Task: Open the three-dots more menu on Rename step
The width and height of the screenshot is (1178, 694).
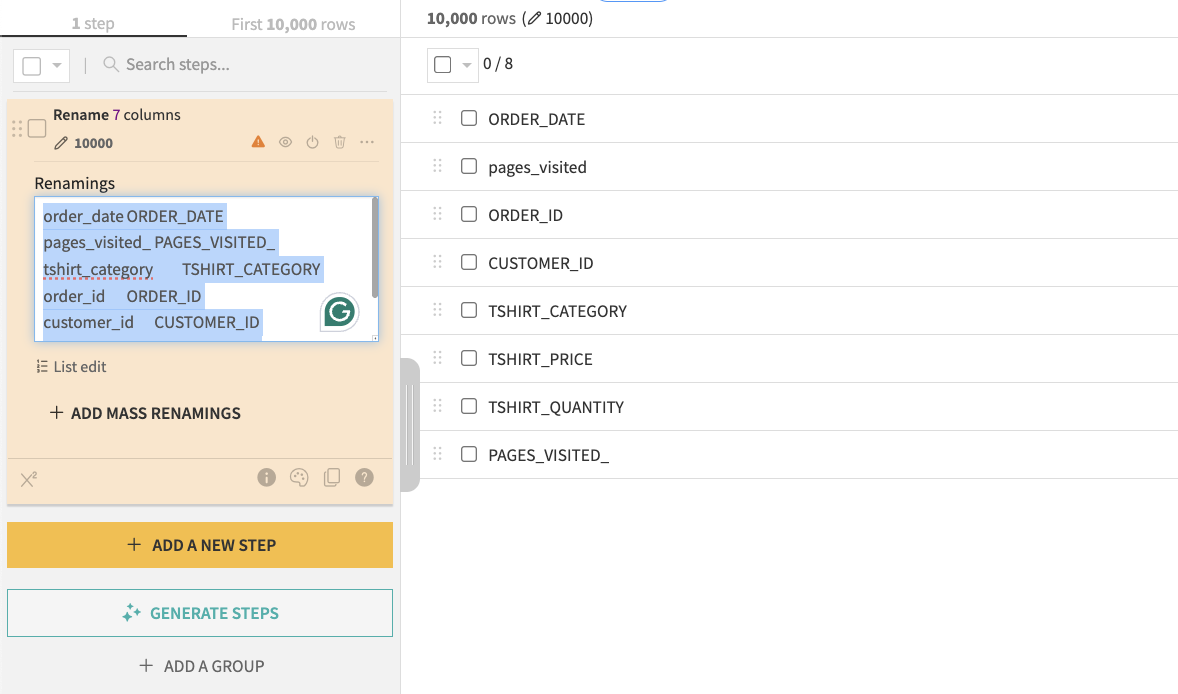Action: coord(367,142)
